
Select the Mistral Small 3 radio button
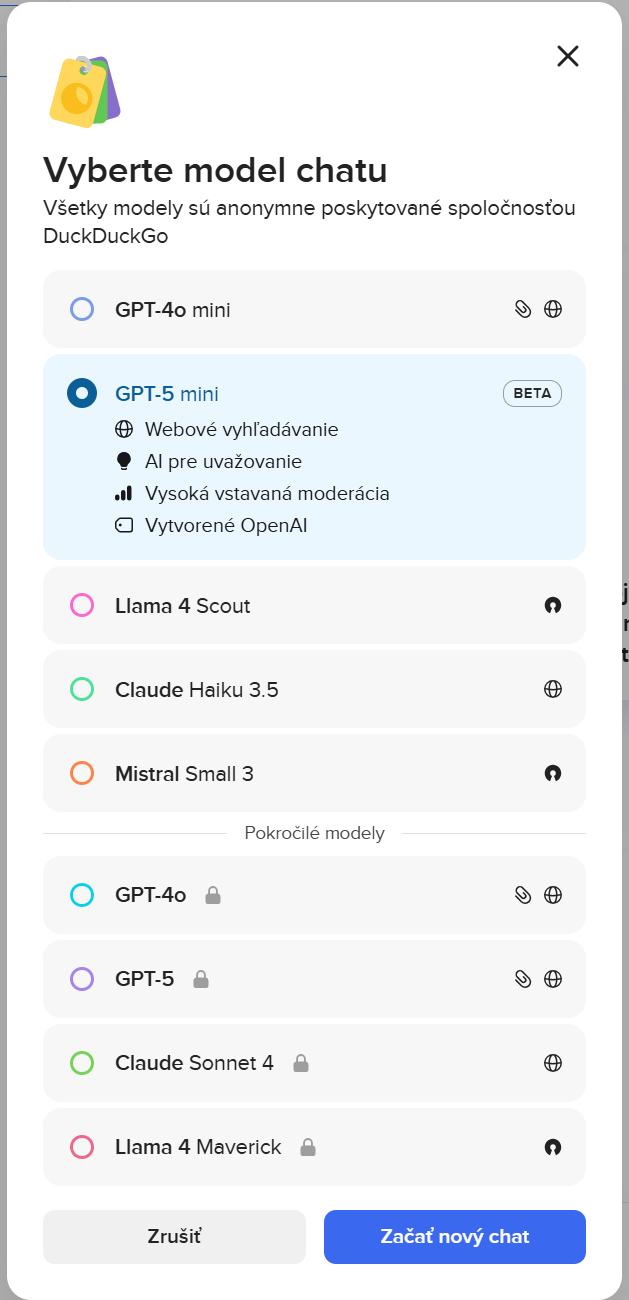point(82,774)
